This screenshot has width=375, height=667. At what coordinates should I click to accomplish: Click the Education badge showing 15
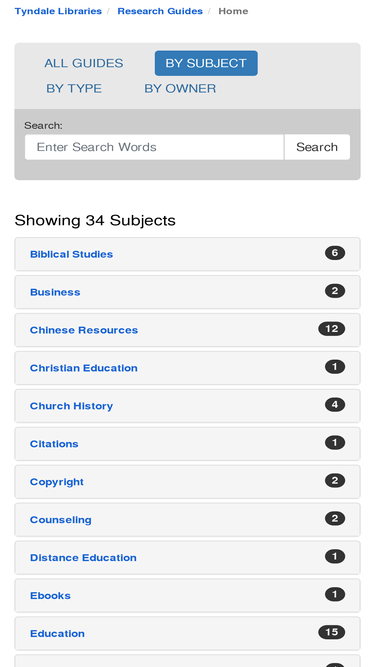[x=332, y=632]
